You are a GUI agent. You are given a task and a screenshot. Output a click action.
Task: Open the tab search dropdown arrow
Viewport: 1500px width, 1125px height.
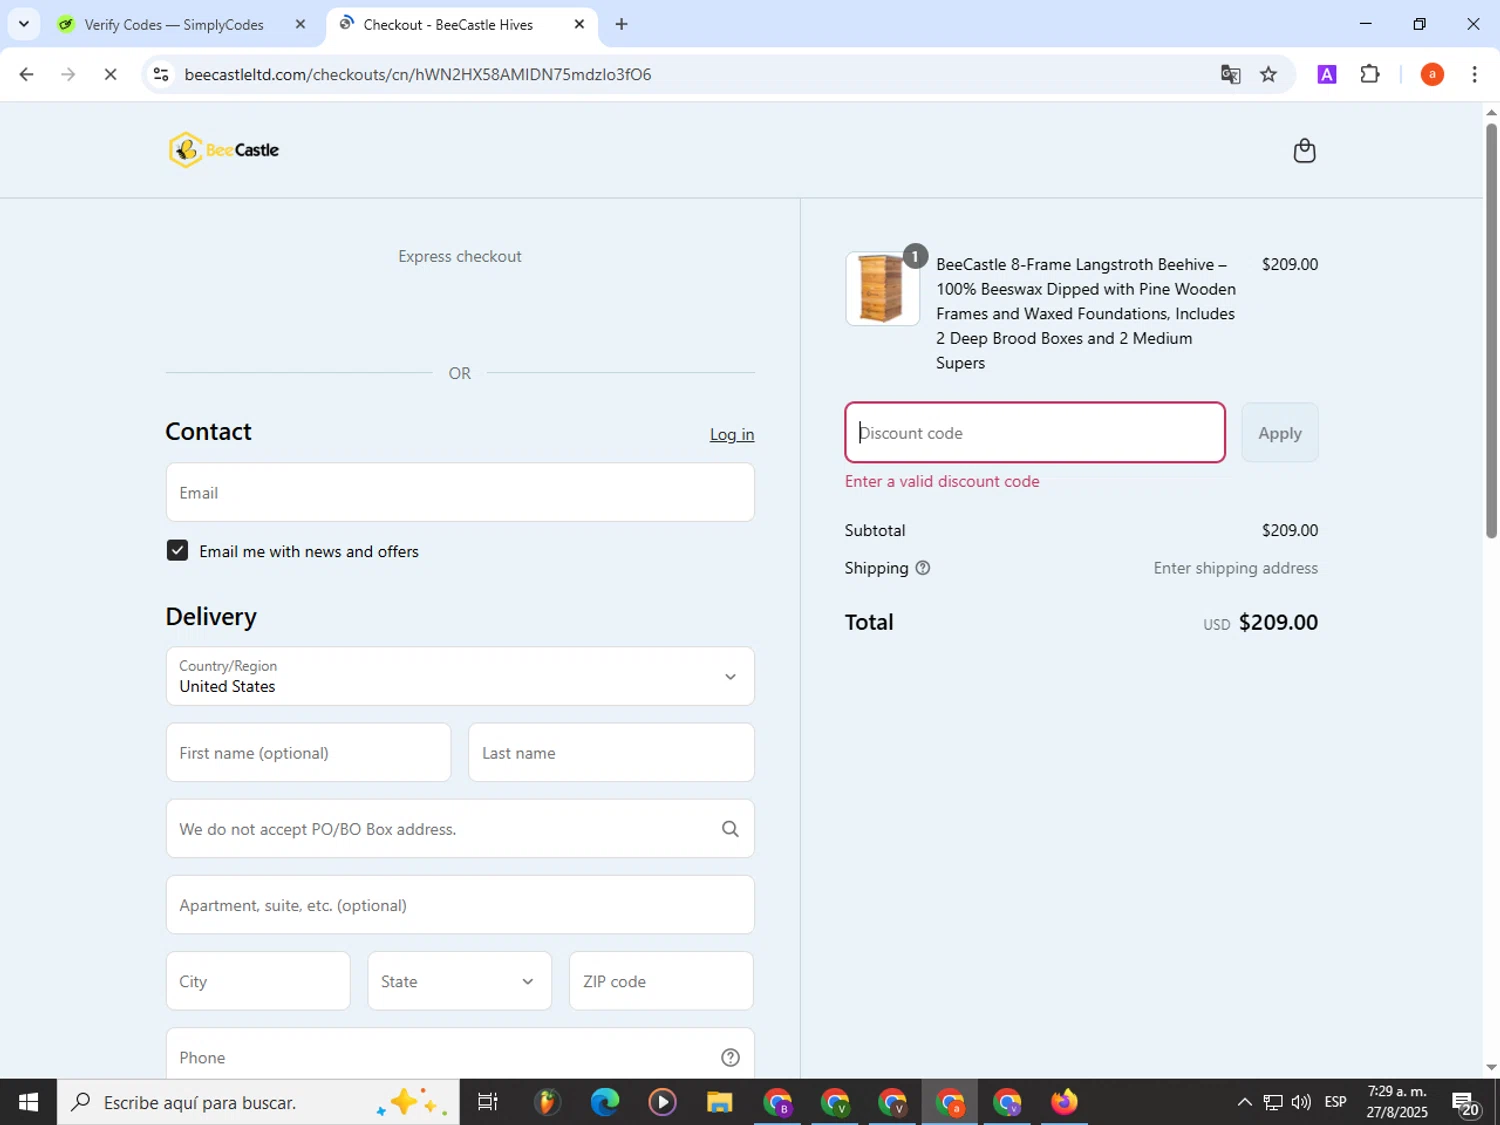(24, 24)
